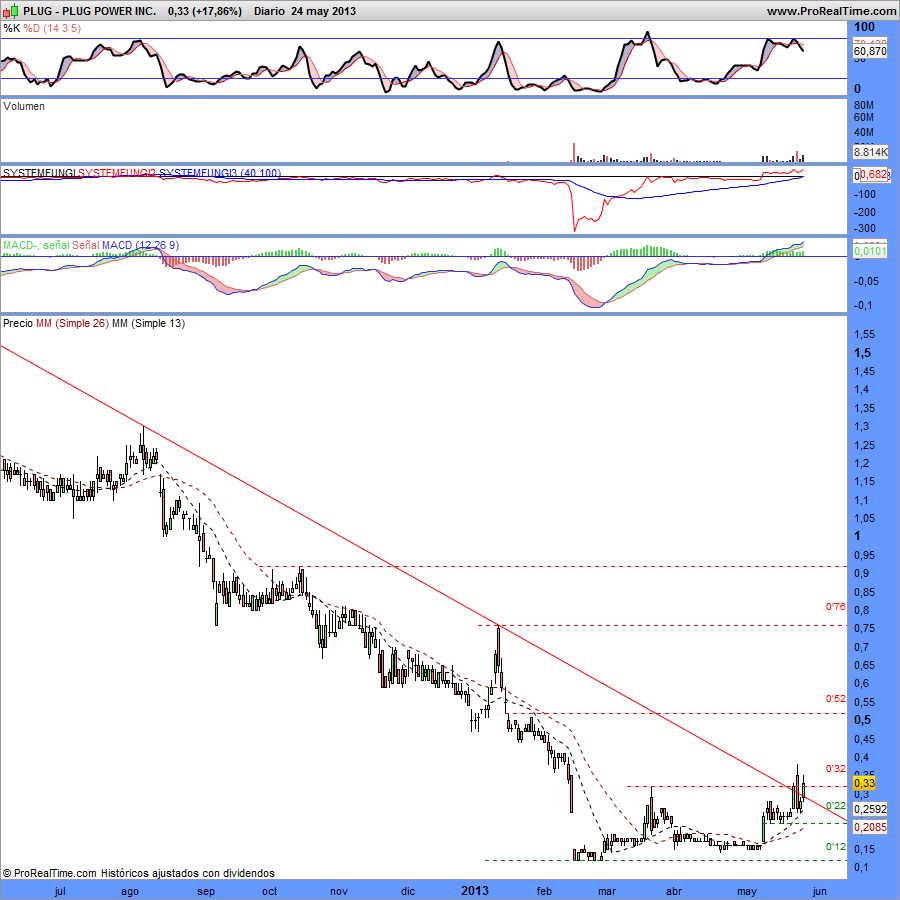Click the Diario timeframe label
The height and width of the screenshot is (900, 900).
point(269,11)
